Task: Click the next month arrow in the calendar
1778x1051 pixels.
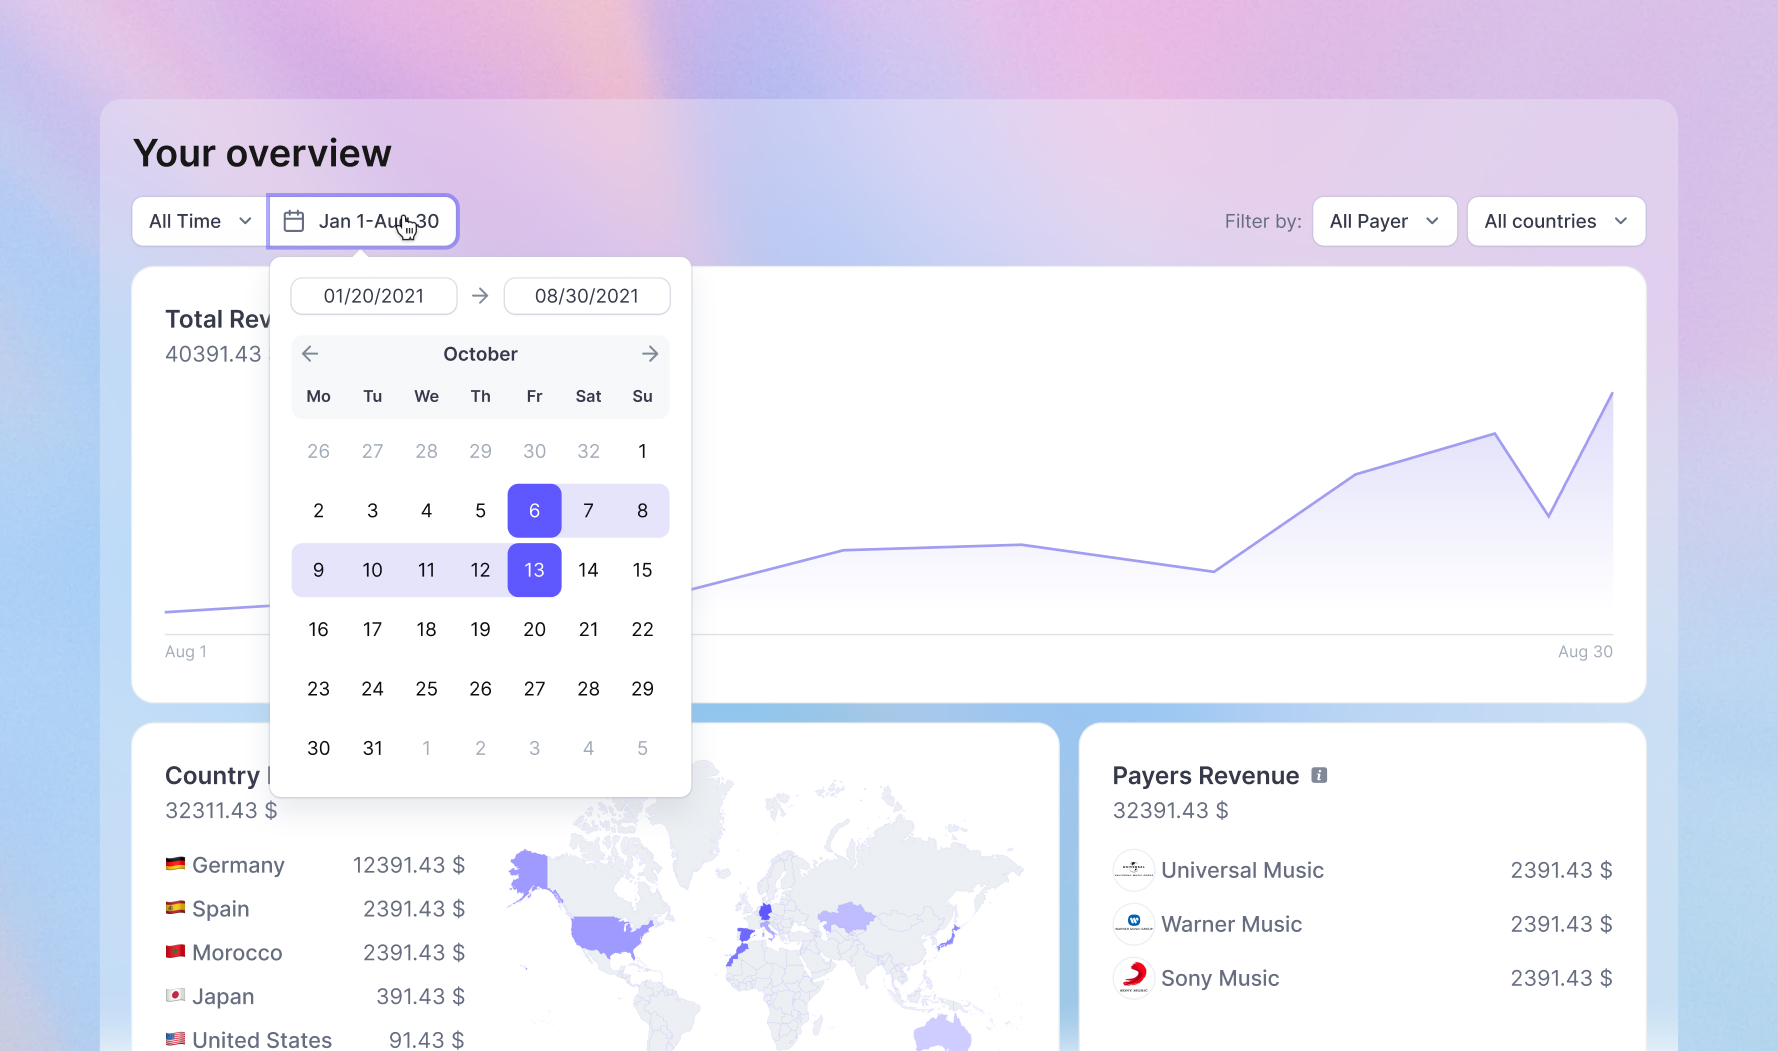Action: (650, 353)
